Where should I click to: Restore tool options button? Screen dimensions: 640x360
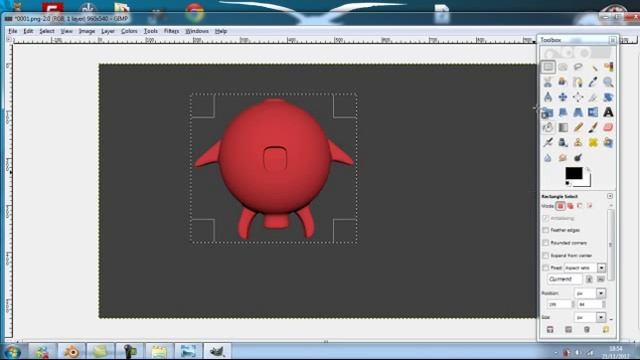(x=568, y=329)
